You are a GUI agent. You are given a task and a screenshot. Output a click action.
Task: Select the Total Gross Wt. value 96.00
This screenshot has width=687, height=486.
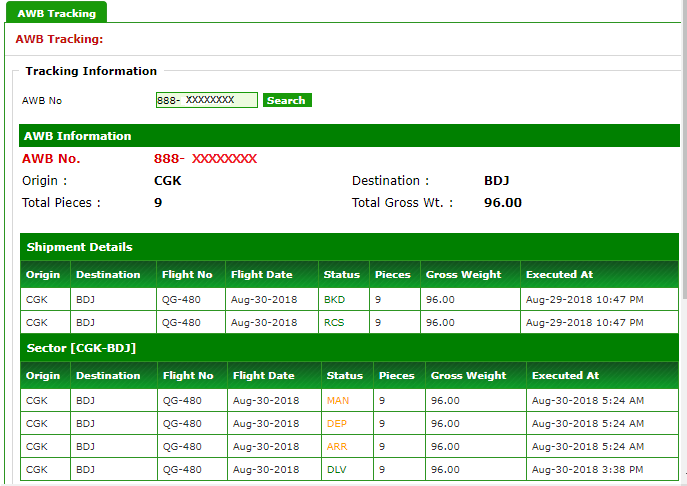503,202
